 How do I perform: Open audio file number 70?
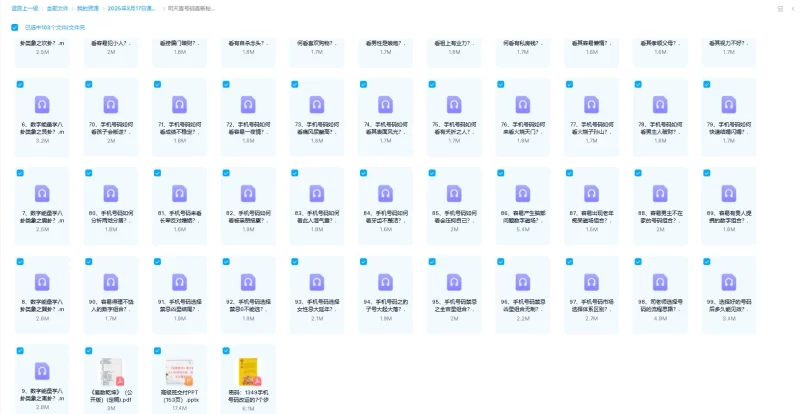(111, 105)
